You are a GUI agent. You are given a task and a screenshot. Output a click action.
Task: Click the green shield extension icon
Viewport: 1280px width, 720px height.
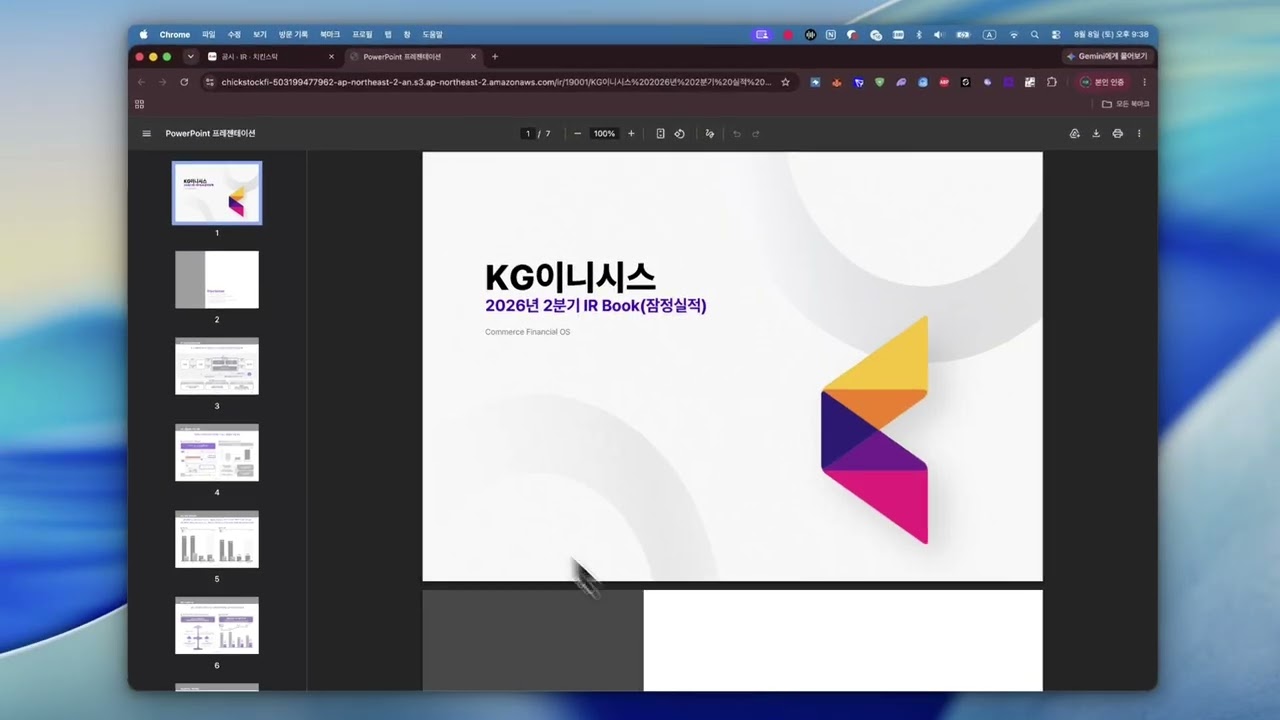tap(880, 82)
